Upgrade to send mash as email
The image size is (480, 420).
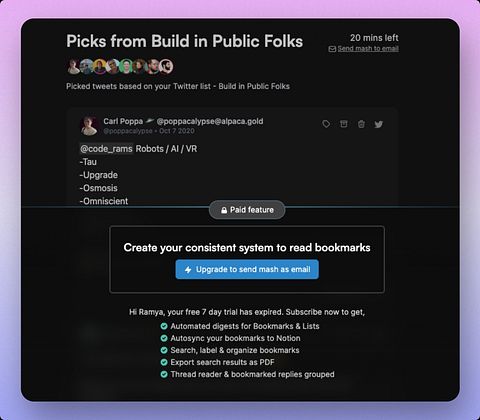(247, 269)
